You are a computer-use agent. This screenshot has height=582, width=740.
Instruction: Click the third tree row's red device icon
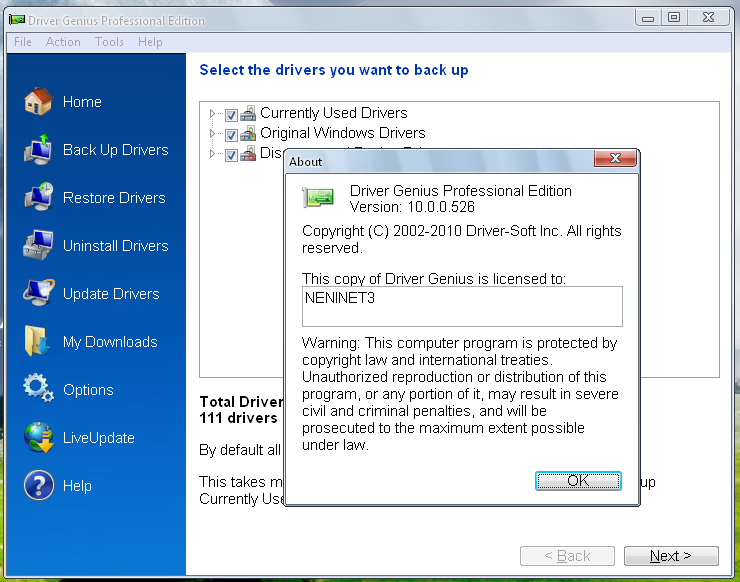[248, 154]
